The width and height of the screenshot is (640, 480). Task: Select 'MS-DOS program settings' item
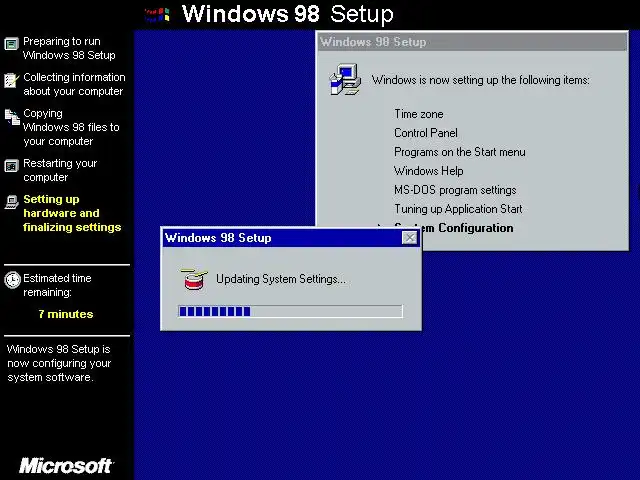(455, 190)
